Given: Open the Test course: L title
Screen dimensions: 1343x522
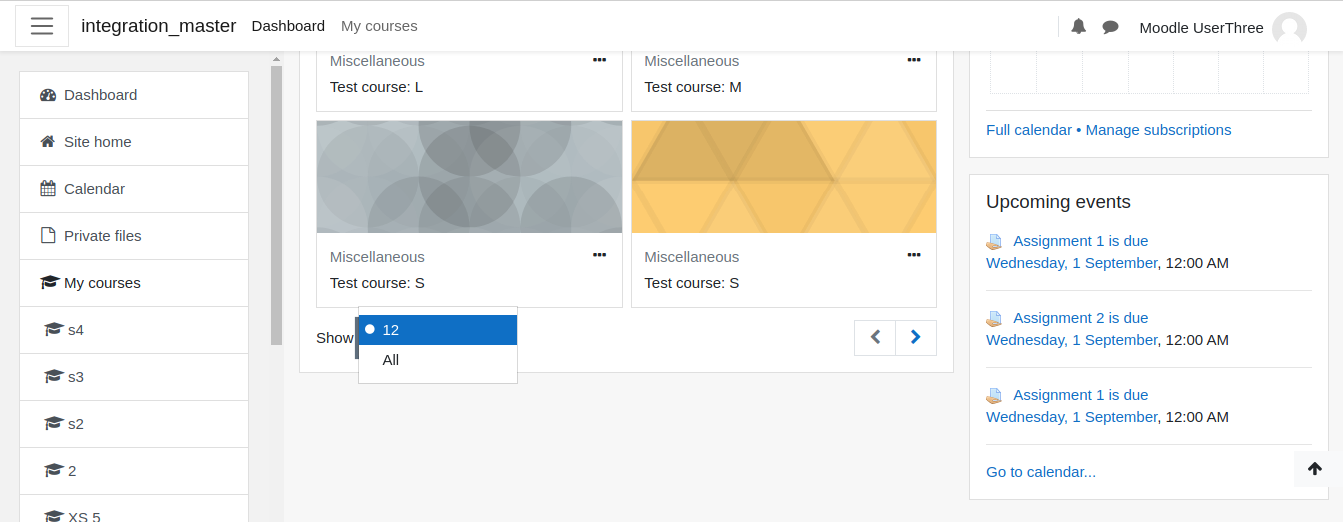Looking at the screenshot, I should [376, 87].
